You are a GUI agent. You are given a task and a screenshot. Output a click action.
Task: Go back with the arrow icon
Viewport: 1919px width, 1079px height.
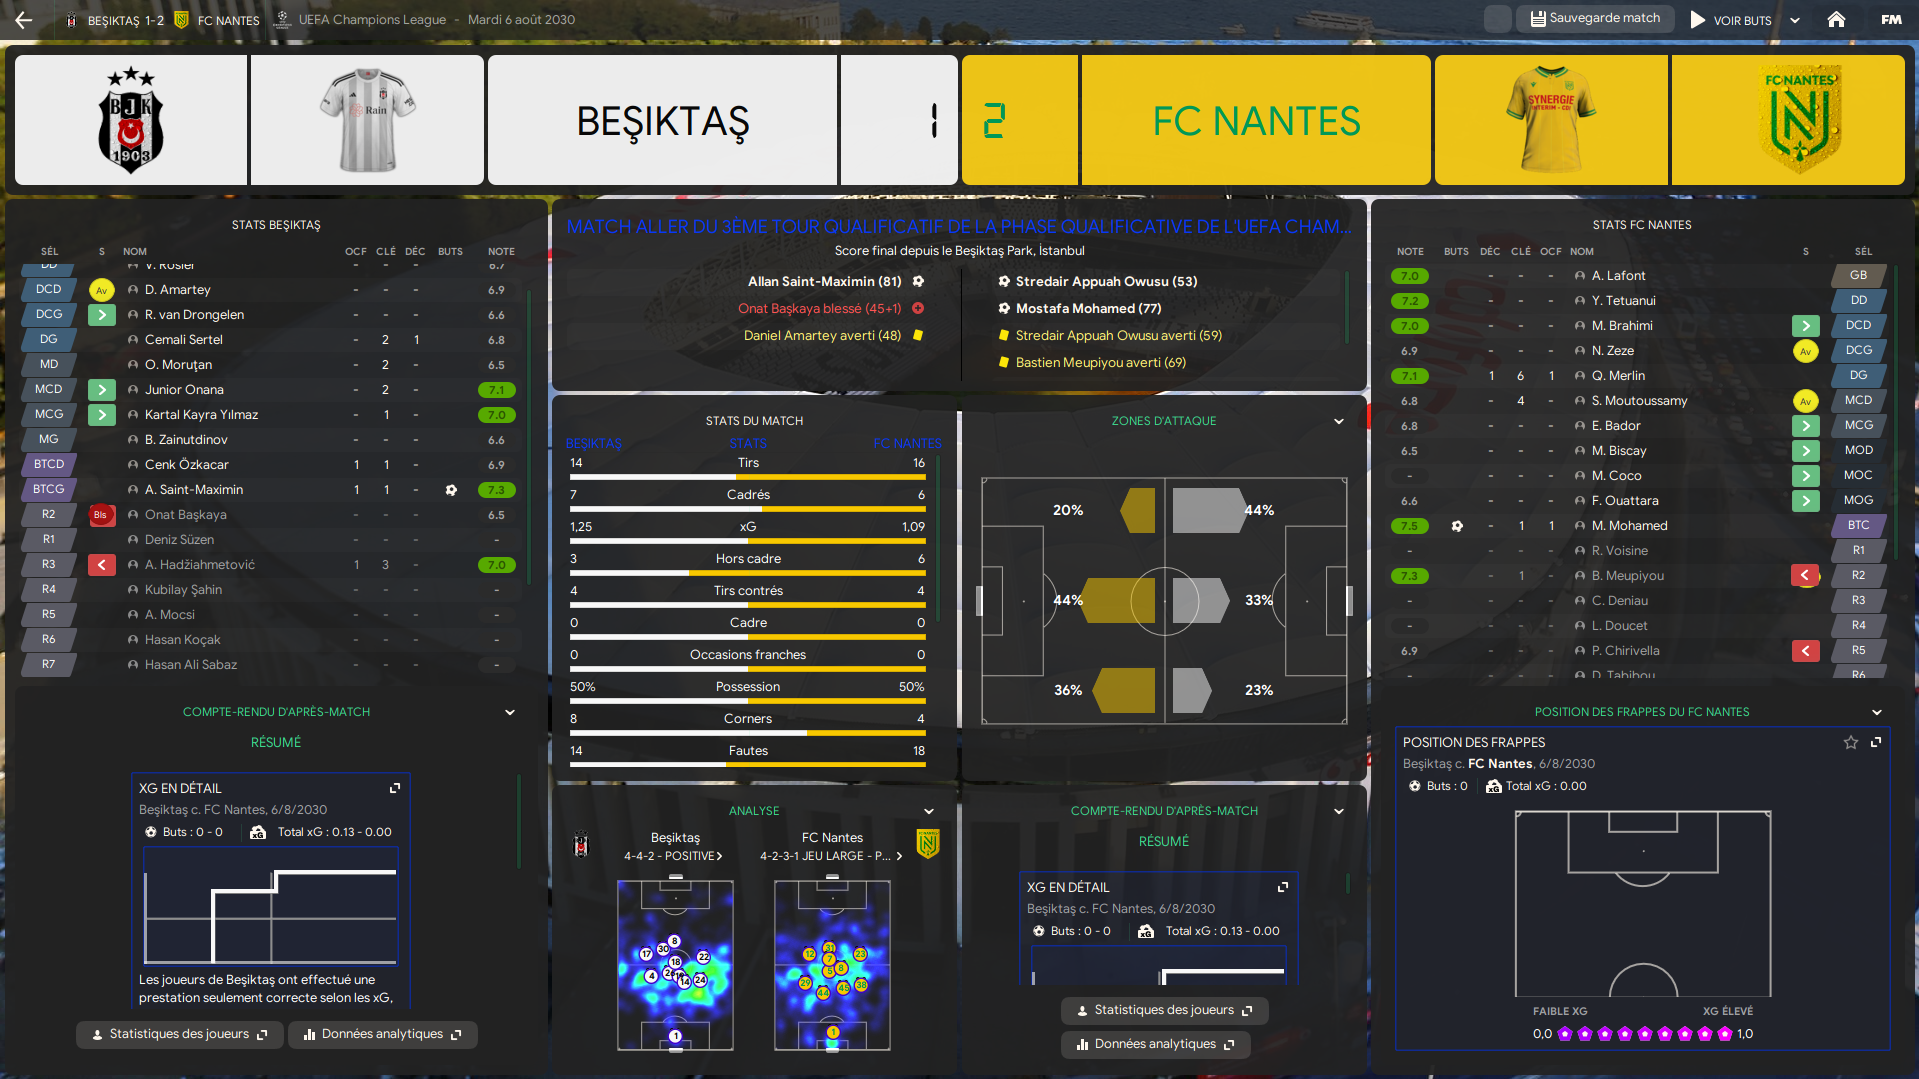(x=24, y=19)
